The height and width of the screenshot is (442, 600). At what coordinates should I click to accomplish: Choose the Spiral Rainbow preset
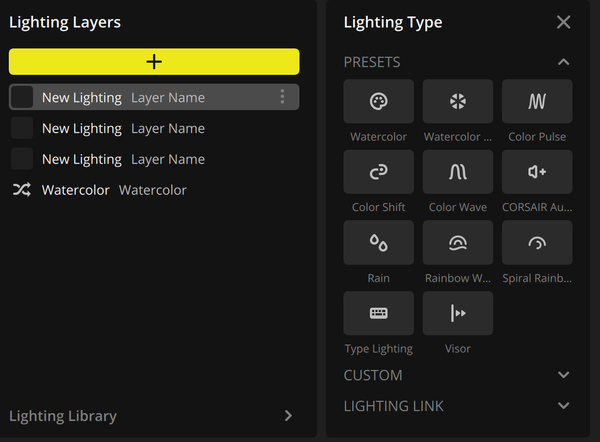(x=537, y=243)
